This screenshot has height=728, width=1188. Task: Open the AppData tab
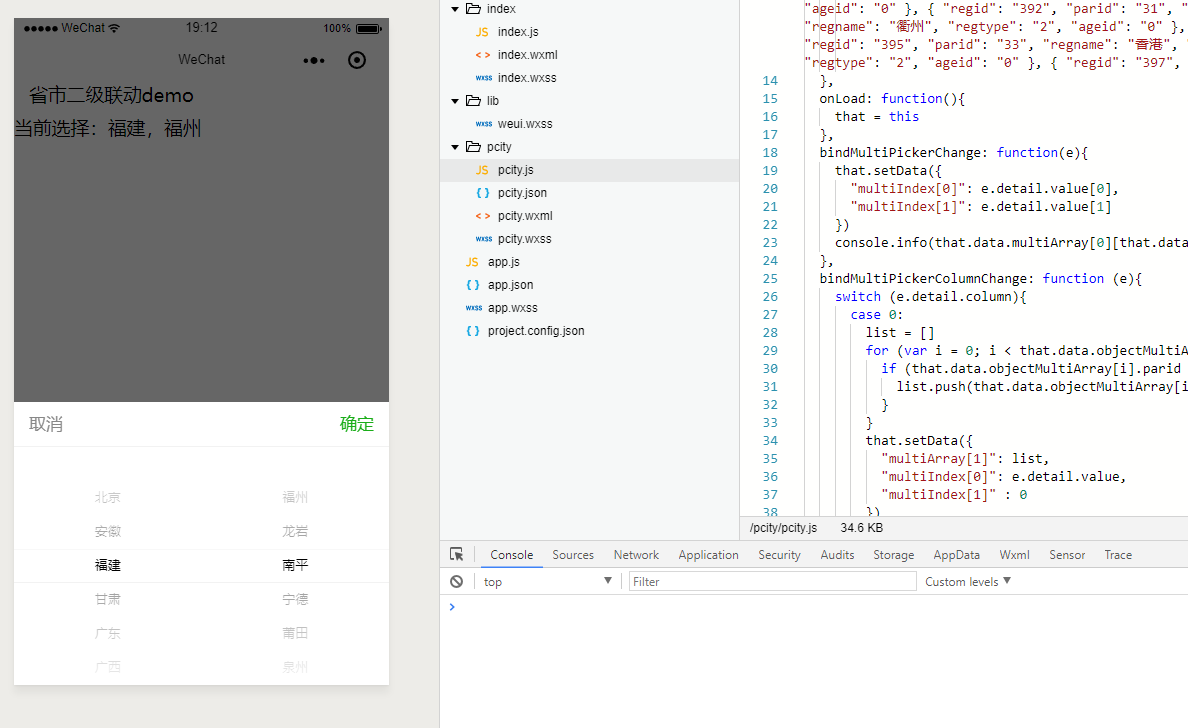pyautogui.click(x=956, y=555)
